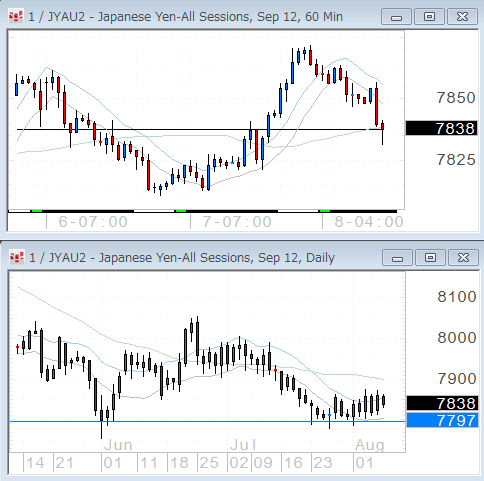Click the 7825 price axis label

[456, 160]
